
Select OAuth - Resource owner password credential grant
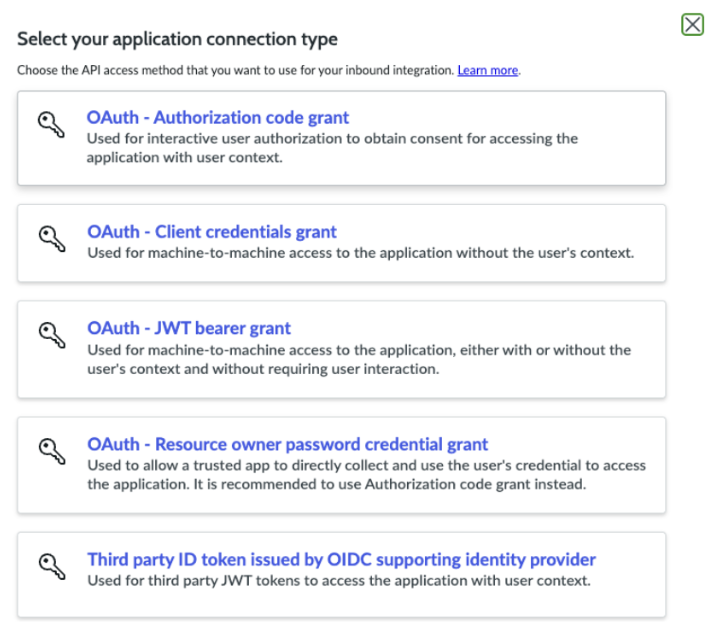coord(288,444)
